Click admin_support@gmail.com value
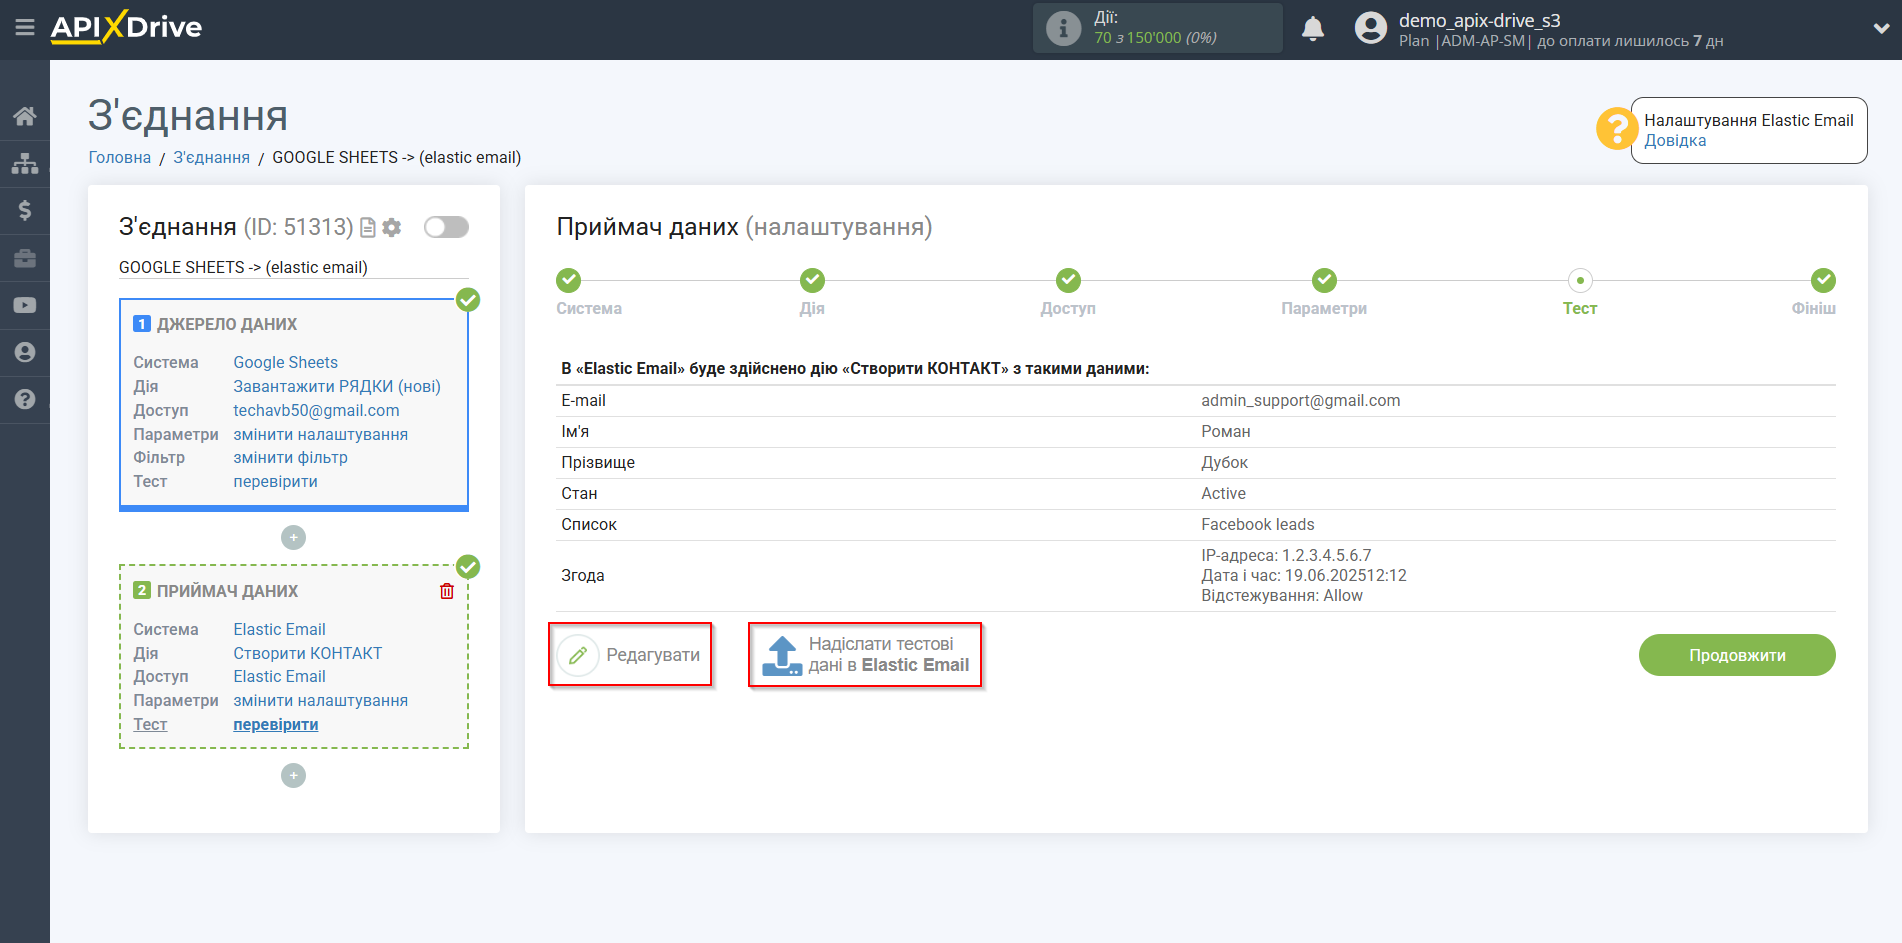 coord(1301,401)
